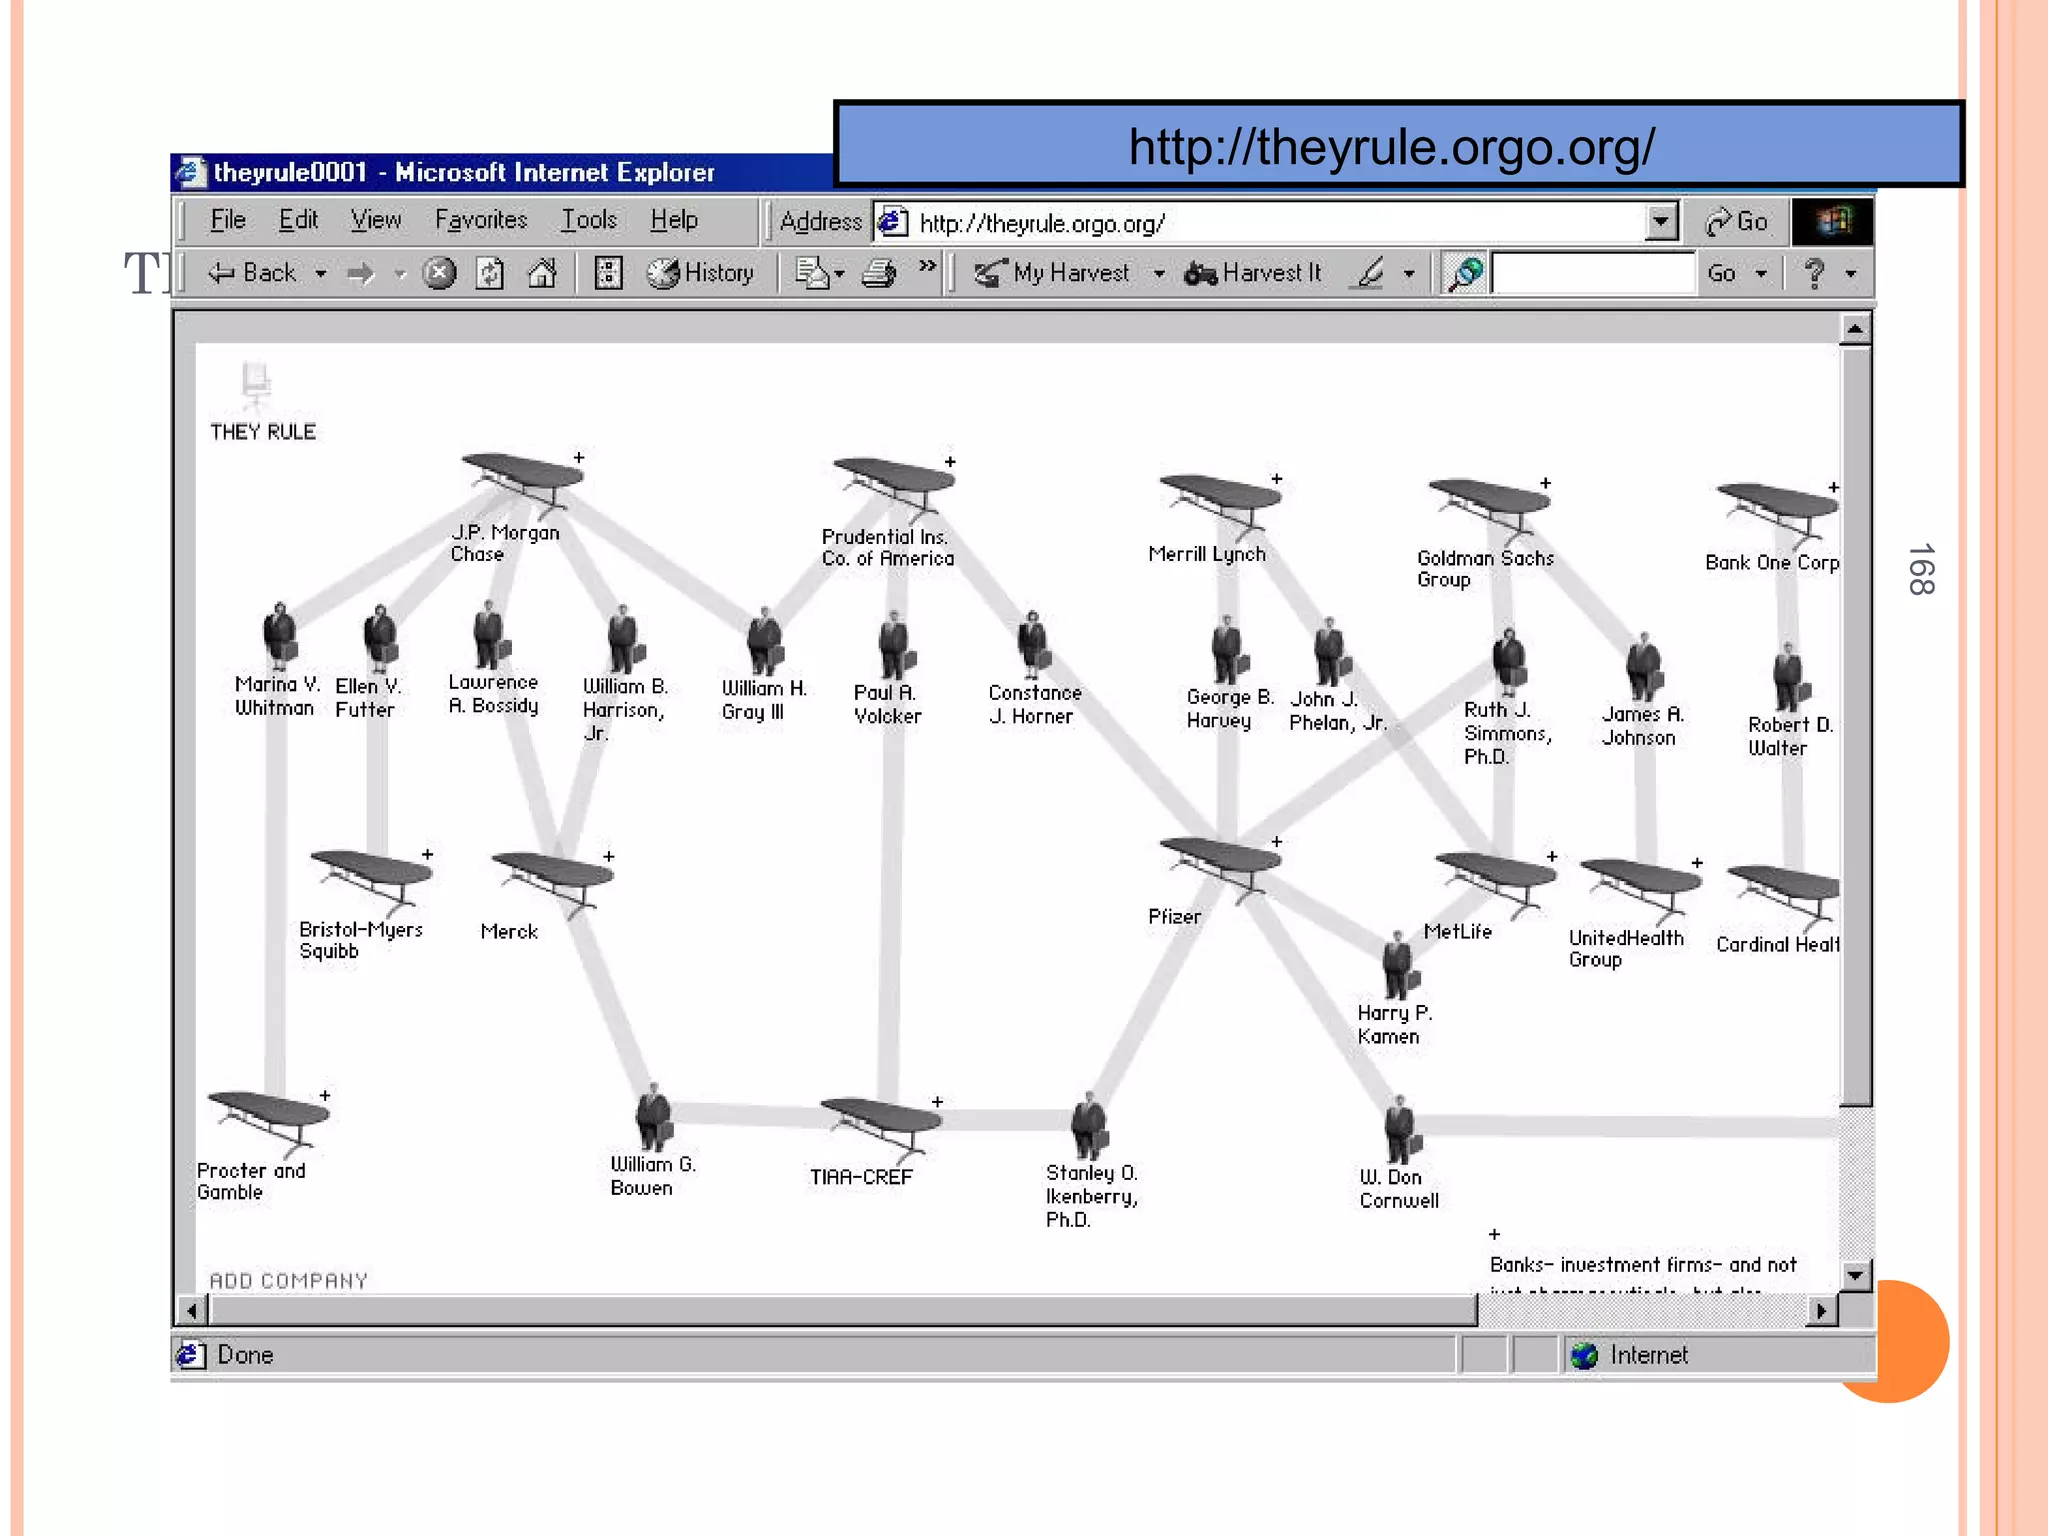Click the search magnifier toolbar icon
This screenshot has width=2048, height=1536.
1466,273
